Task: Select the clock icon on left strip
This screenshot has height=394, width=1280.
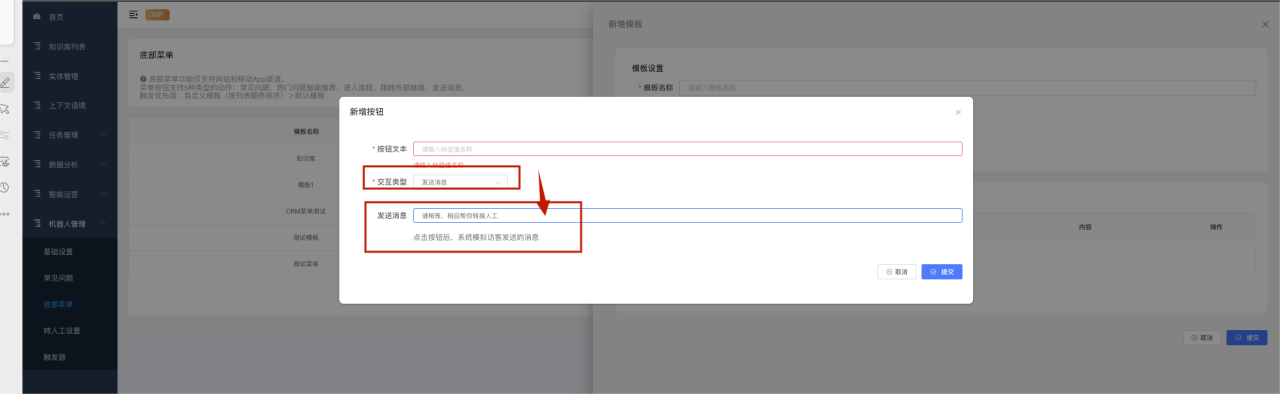Action: 5,187
